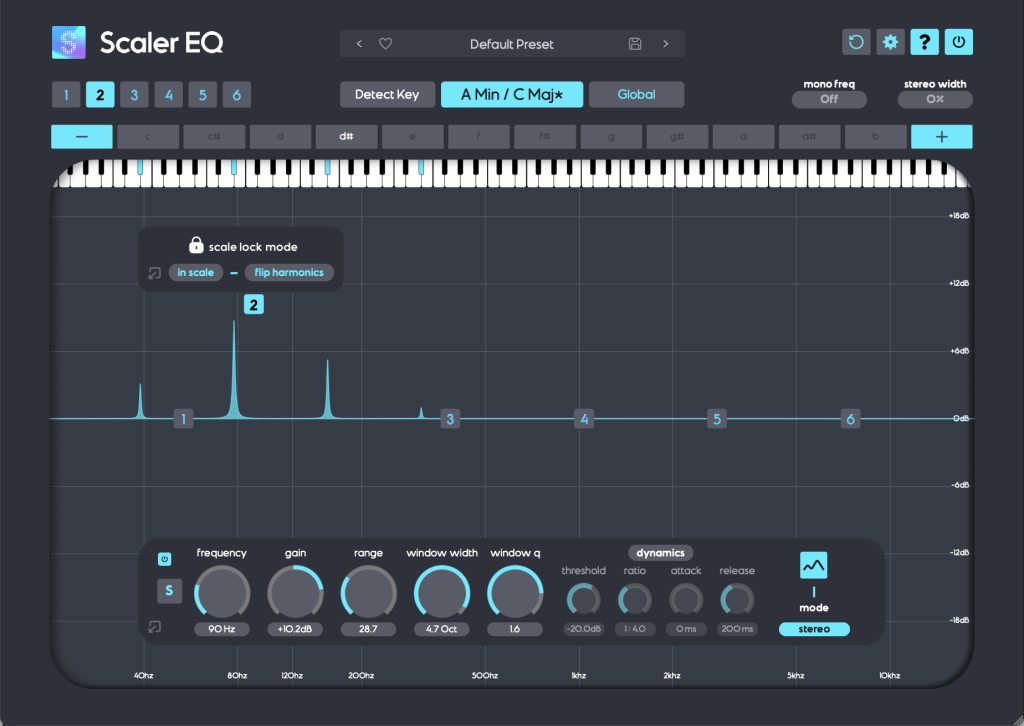Viewport: 1024px width, 726px height.
Task: Open the A Min / C Maj key selector
Action: [x=512, y=95]
